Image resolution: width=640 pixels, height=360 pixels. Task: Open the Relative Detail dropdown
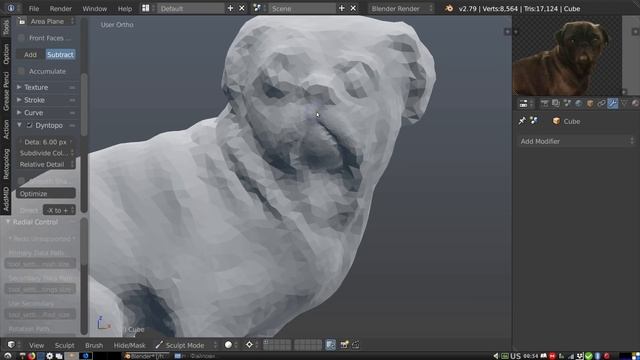pos(46,164)
